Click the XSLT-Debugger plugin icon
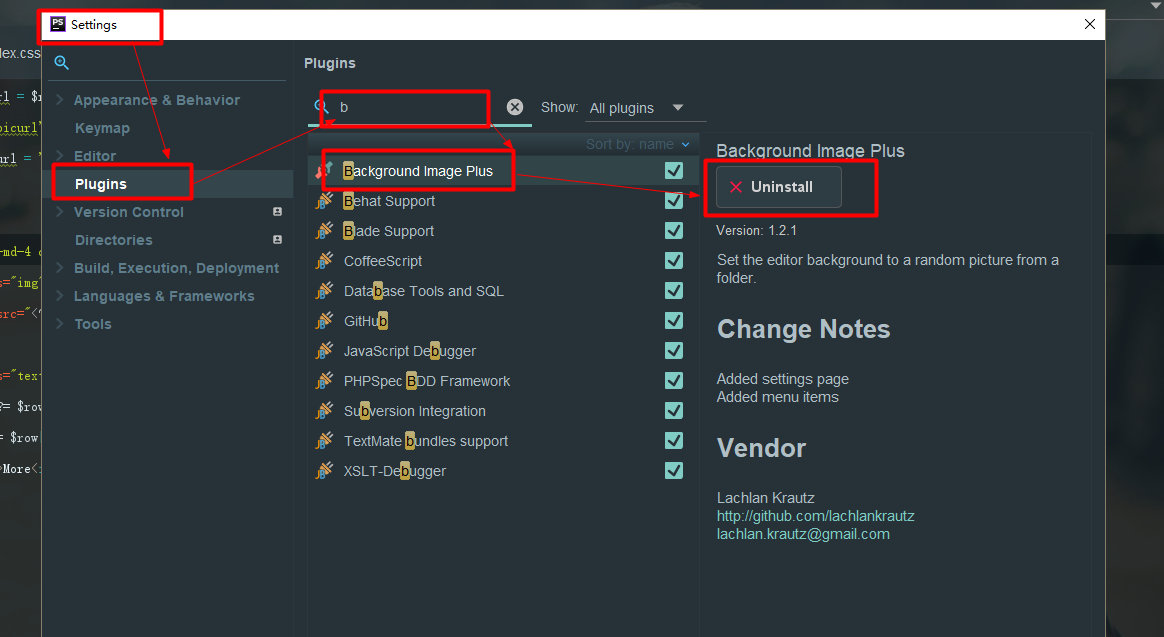The width and height of the screenshot is (1164, 637). tap(324, 471)
